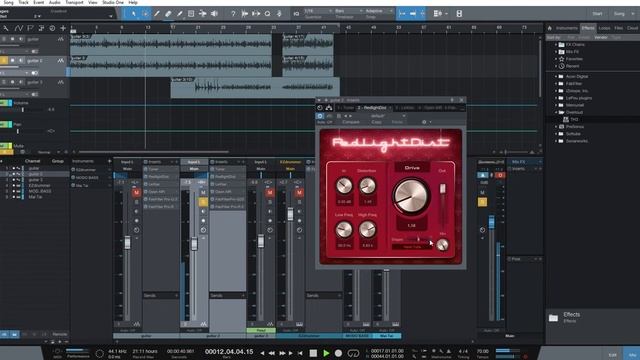Select the Paint tool
640x360 pixels.
179,14
